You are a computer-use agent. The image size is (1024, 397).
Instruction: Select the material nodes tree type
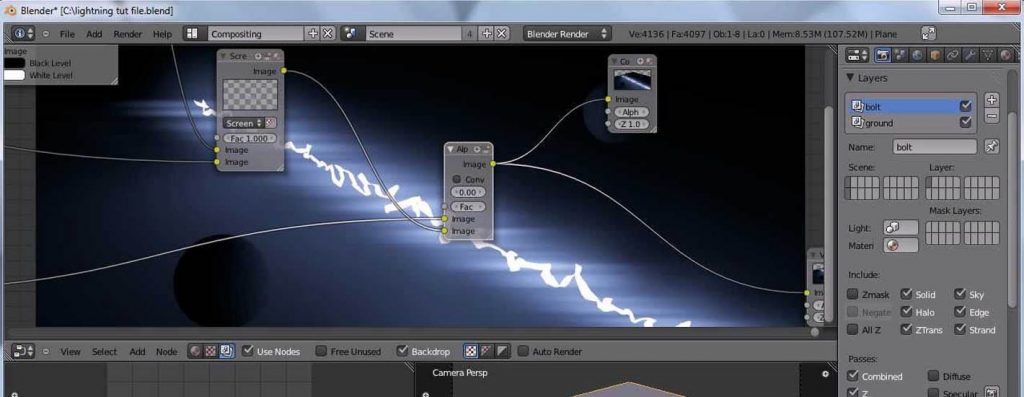point(195,351)
